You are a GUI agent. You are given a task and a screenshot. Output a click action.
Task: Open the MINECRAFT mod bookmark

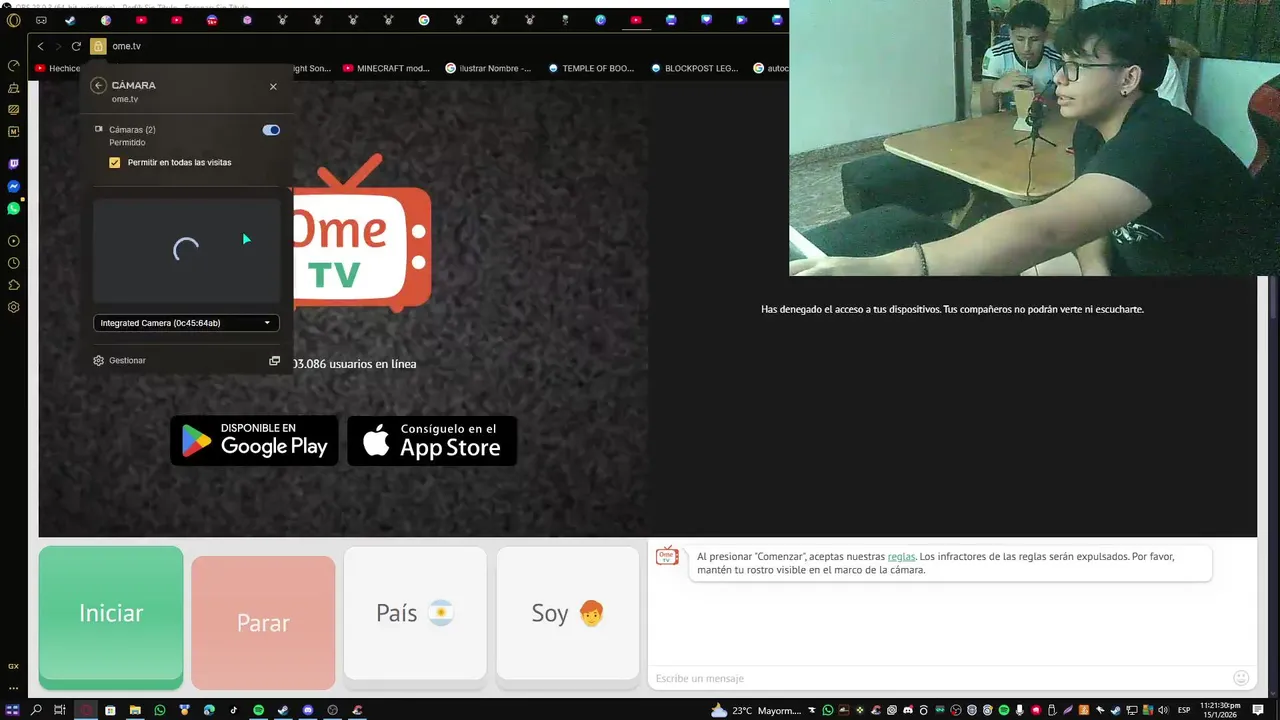[x=386, y=69]
